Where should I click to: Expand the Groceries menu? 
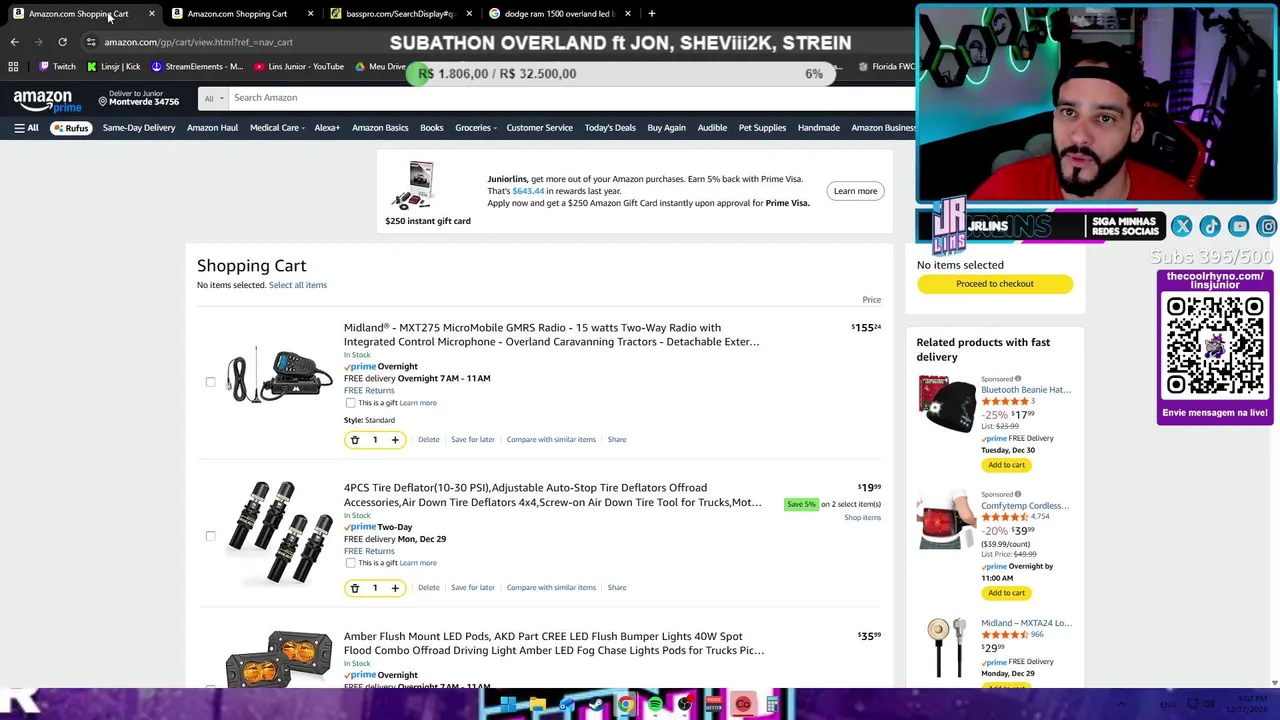[x=475, y=128]
